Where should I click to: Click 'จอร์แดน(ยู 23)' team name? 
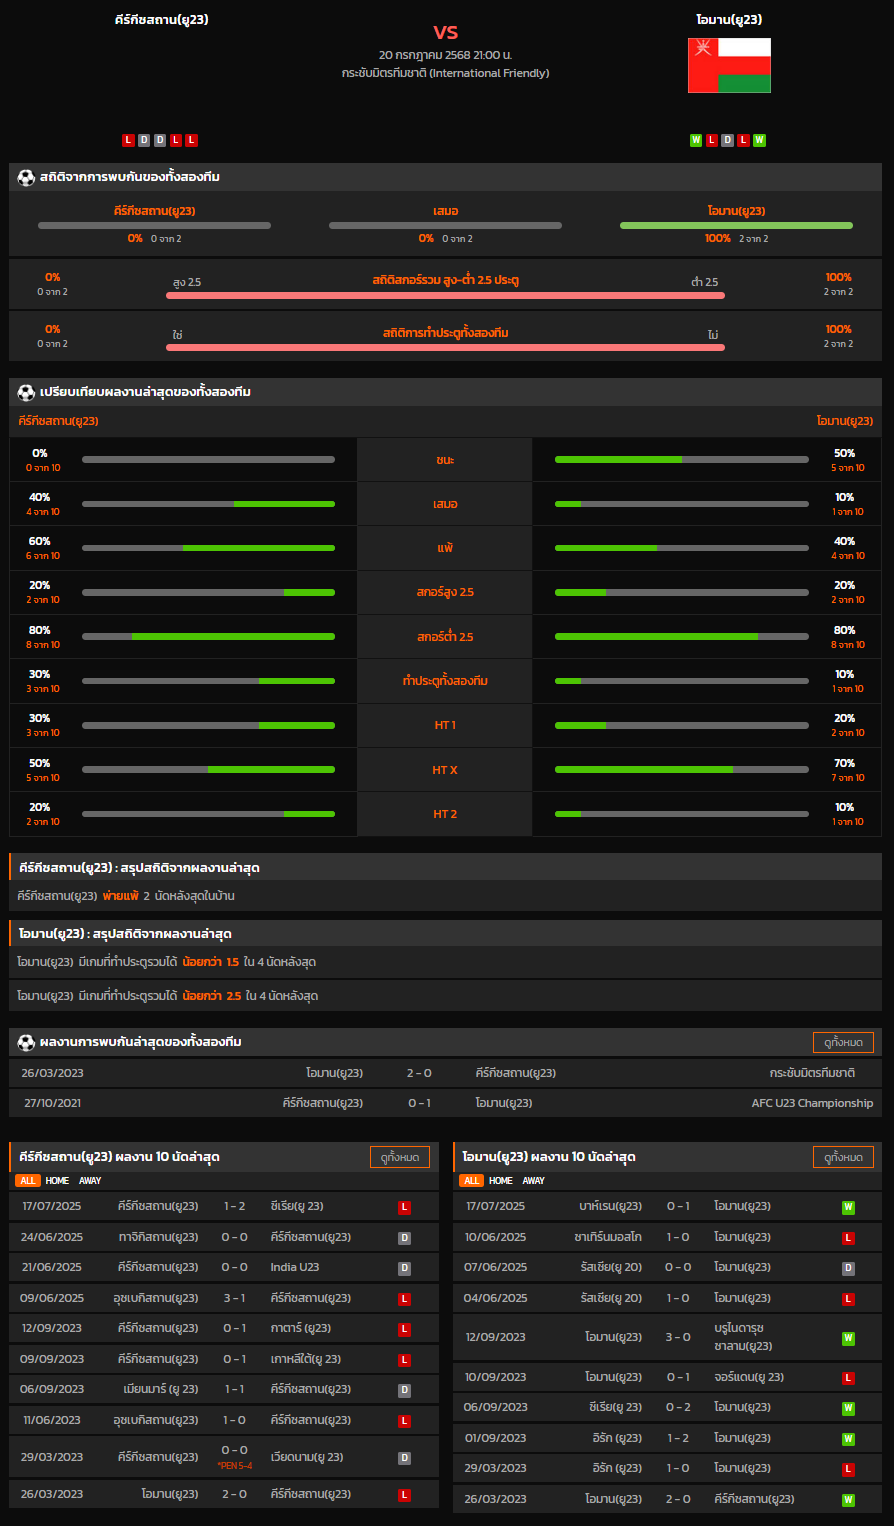click(x=749, y=1377)
